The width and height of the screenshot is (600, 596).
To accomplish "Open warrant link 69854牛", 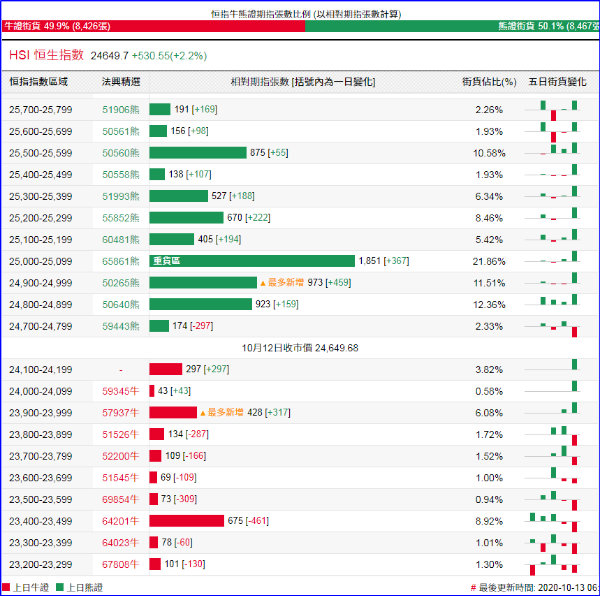I will 120,500.
